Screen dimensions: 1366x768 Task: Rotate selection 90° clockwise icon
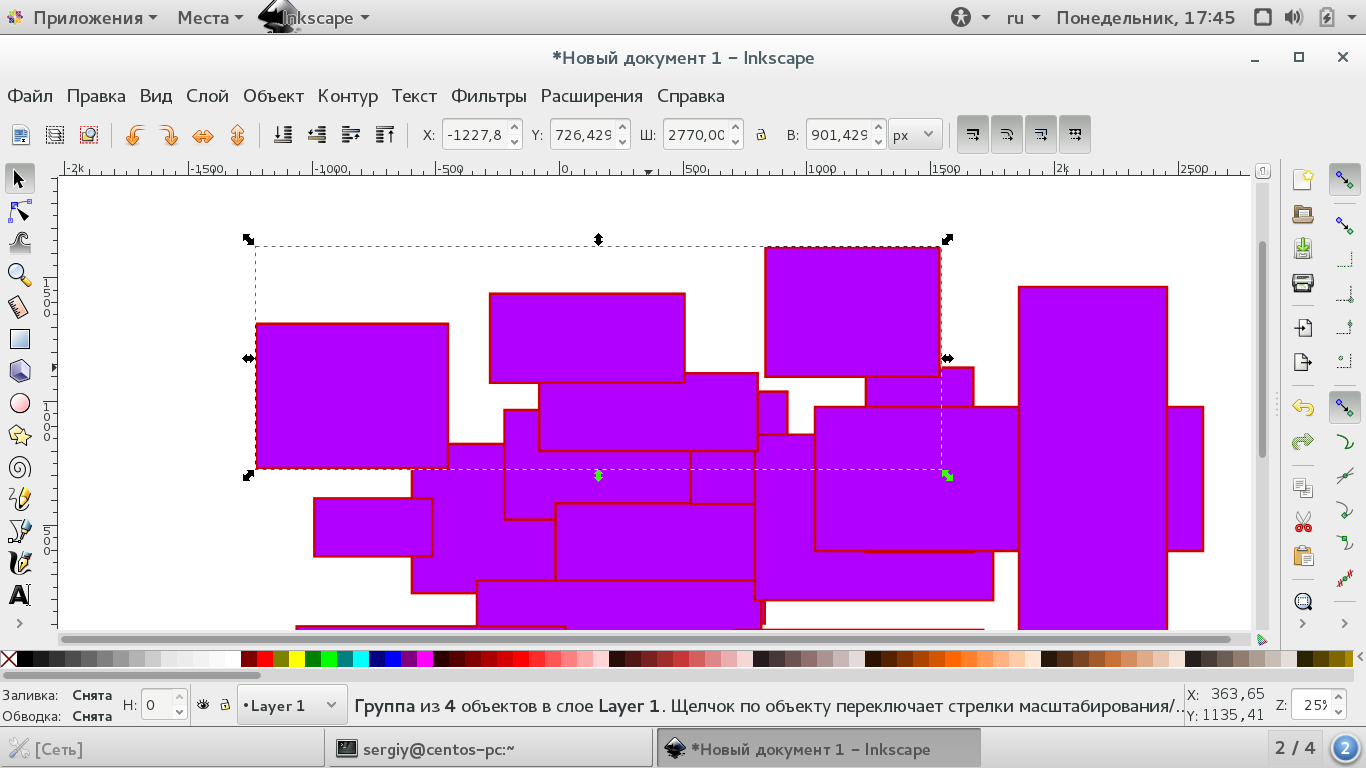pyautogui.click(x=168, y=135)
